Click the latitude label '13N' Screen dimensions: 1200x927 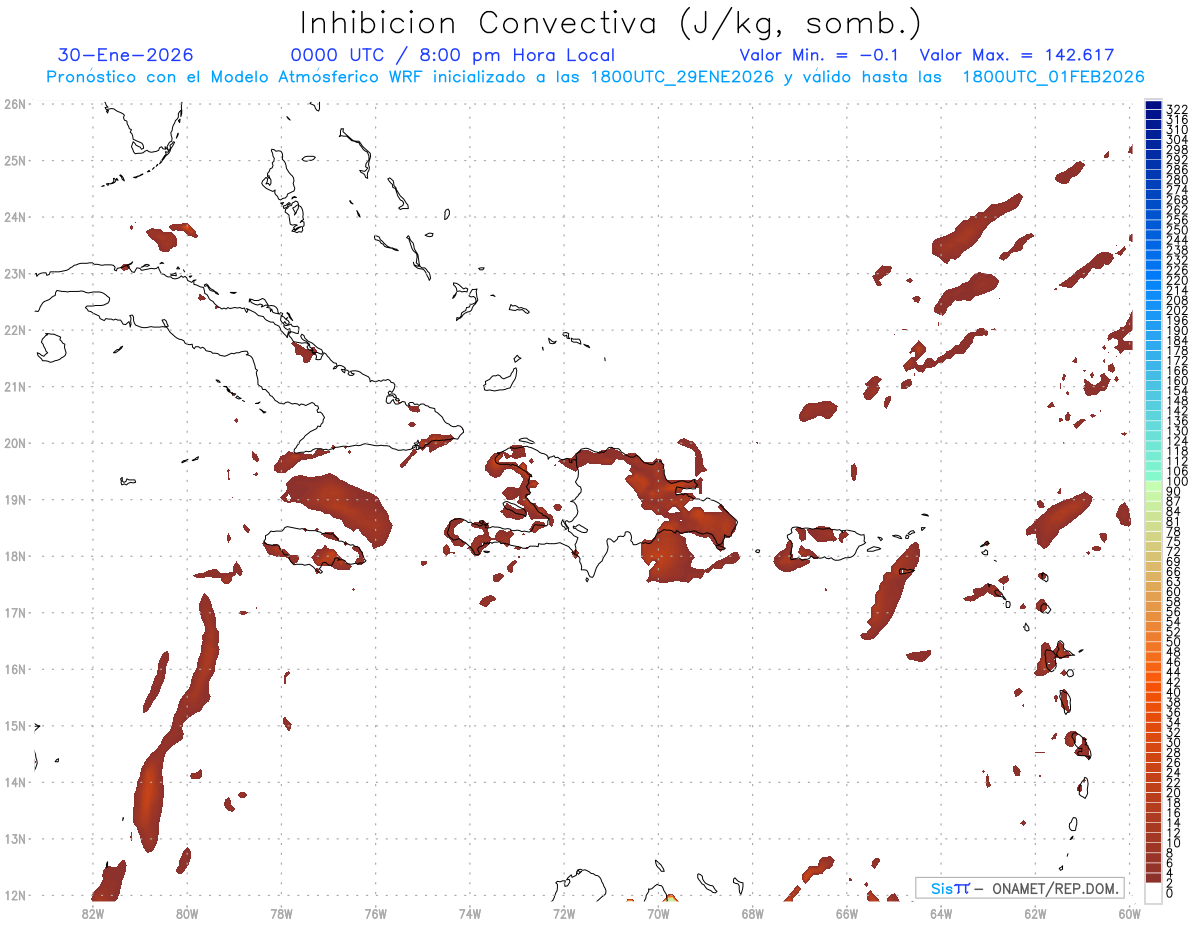coord(15,838)
